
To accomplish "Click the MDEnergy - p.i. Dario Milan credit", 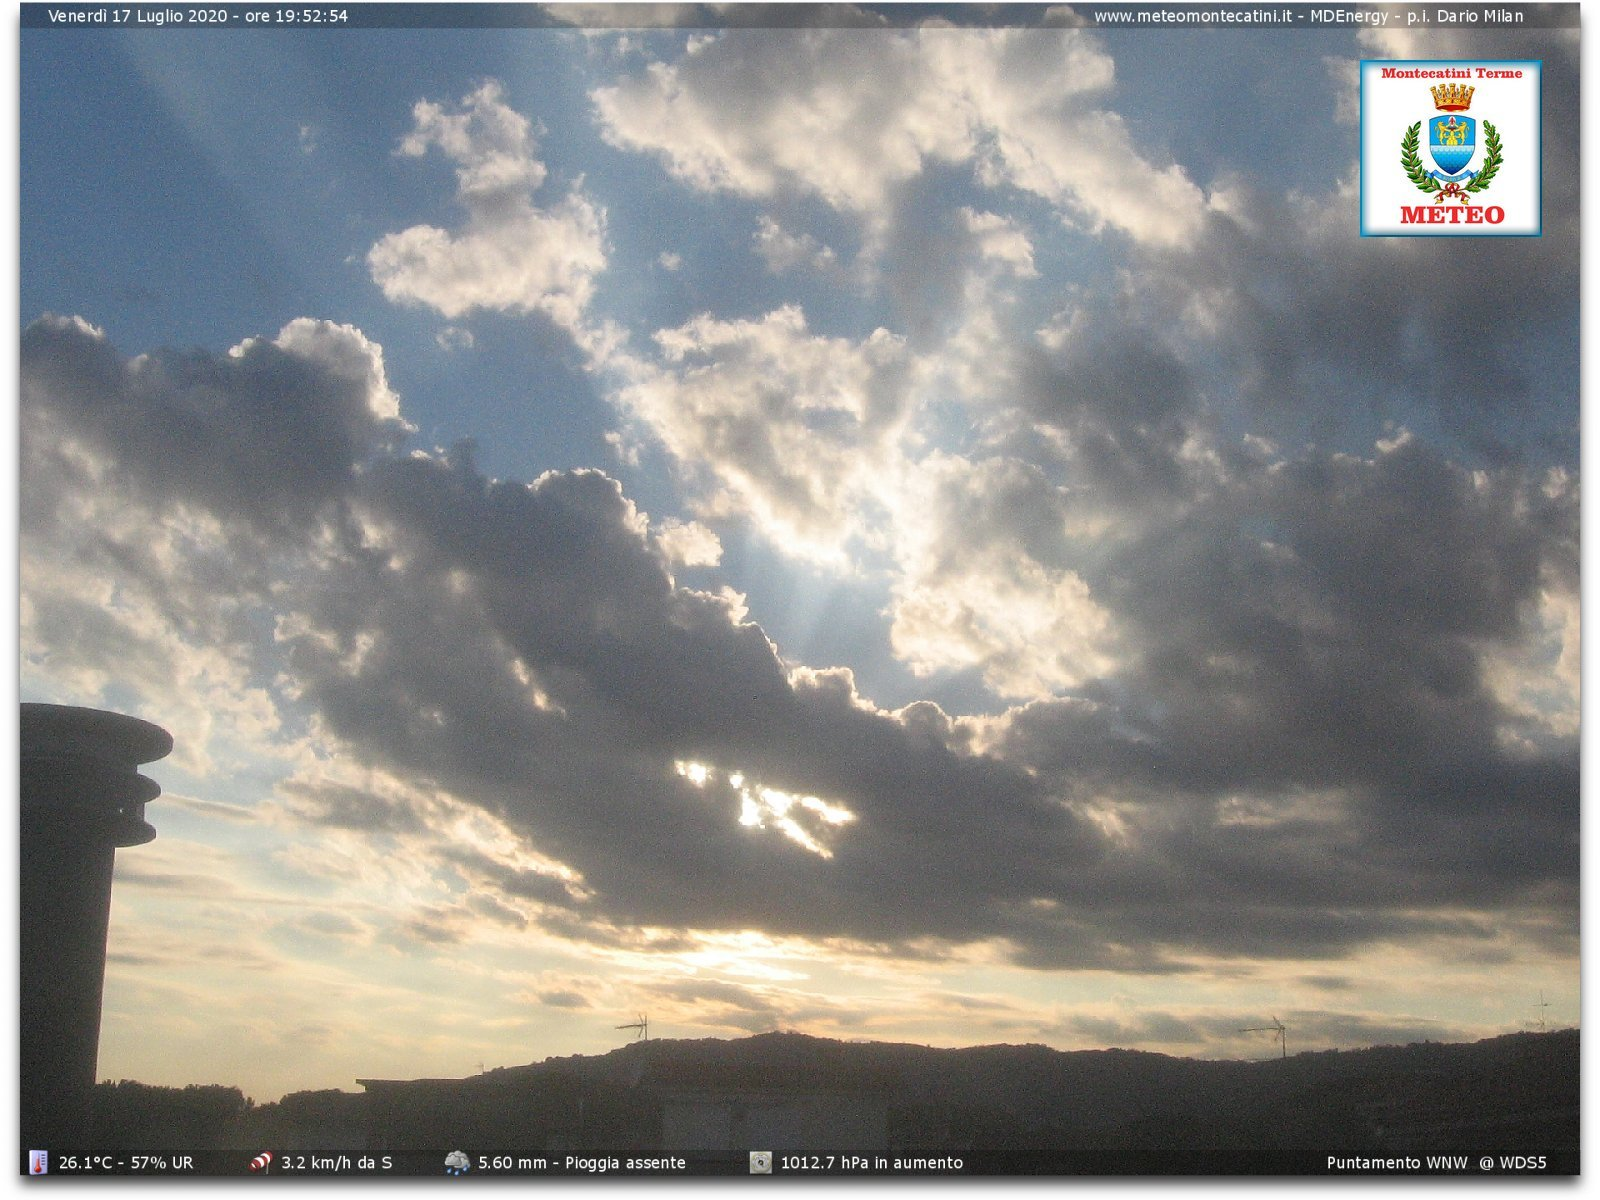I will [x=1417, y=16].
